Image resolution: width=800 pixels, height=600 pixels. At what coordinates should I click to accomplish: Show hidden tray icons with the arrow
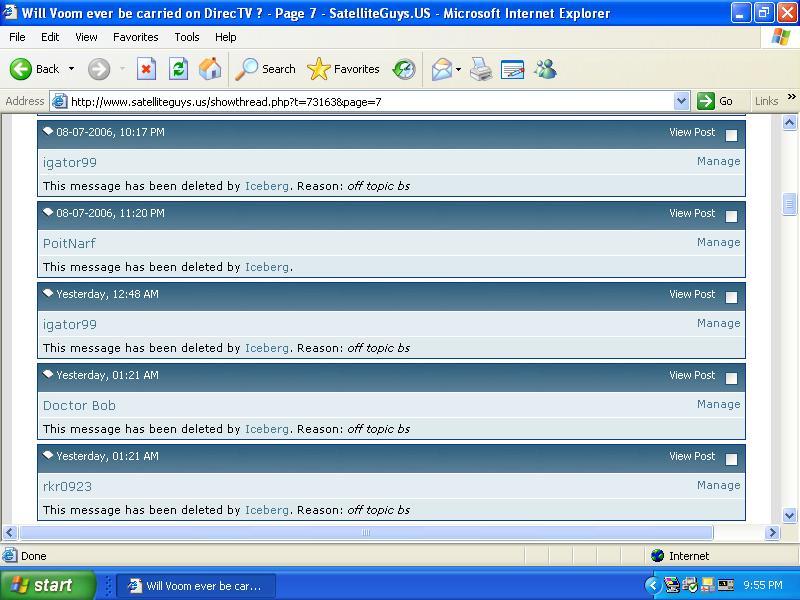[x=653, y=585]
